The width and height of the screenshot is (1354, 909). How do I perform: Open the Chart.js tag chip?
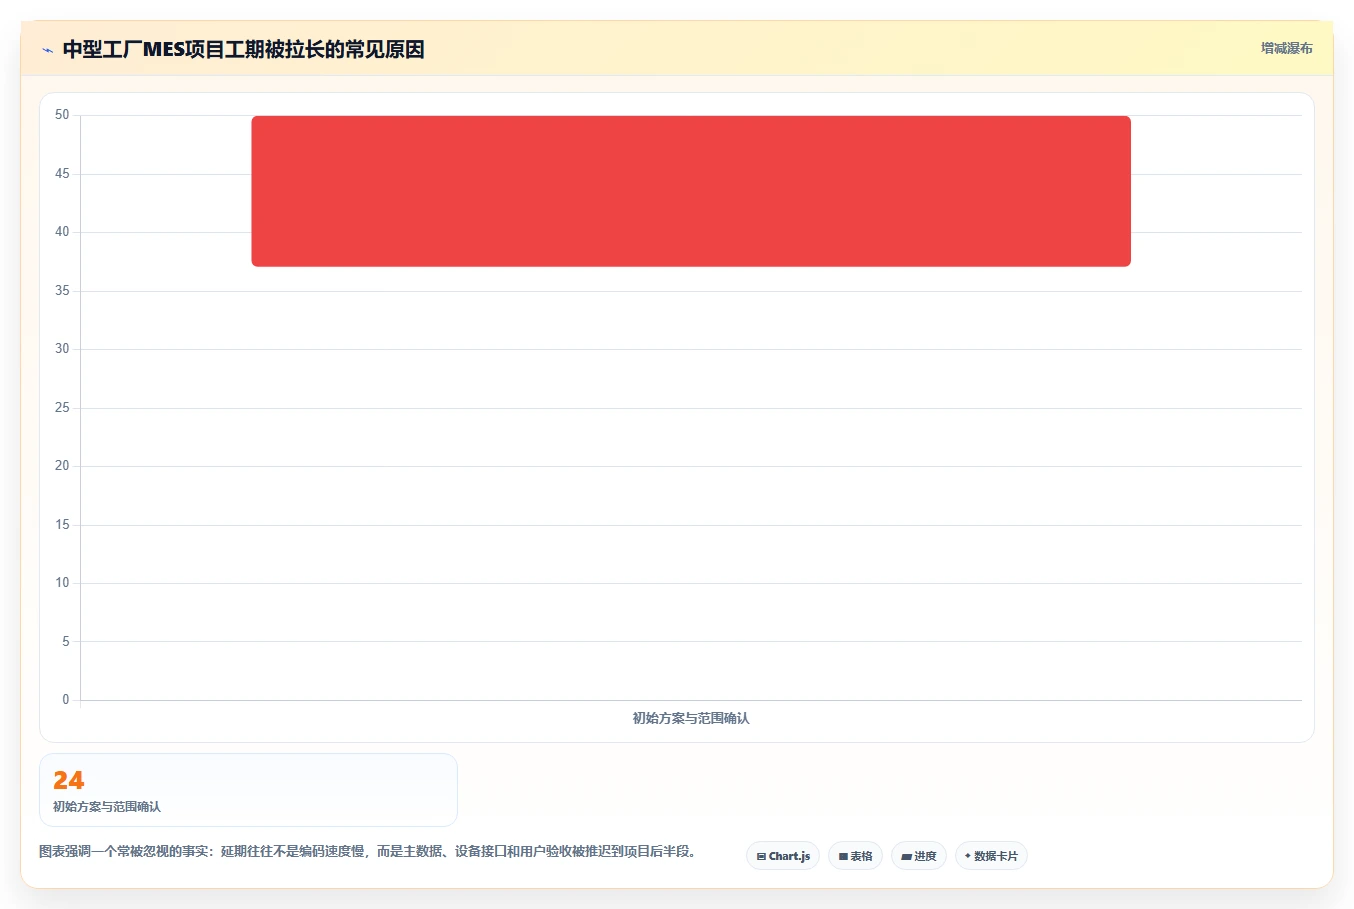point(783,856)
